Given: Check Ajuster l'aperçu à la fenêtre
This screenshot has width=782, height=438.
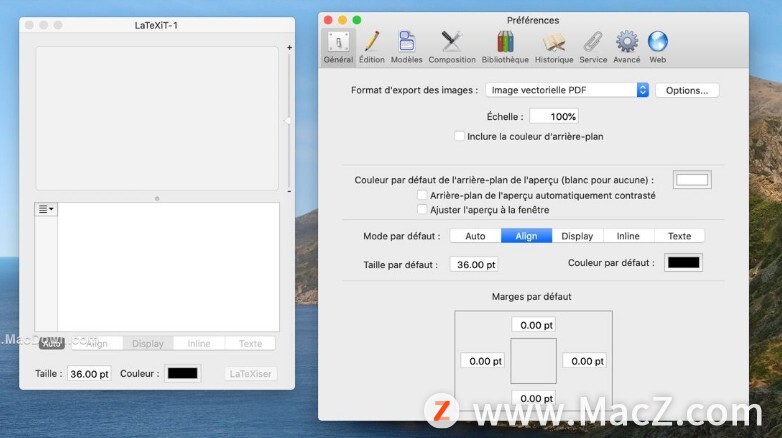Looking at the screenshot, I should [422, 210].
